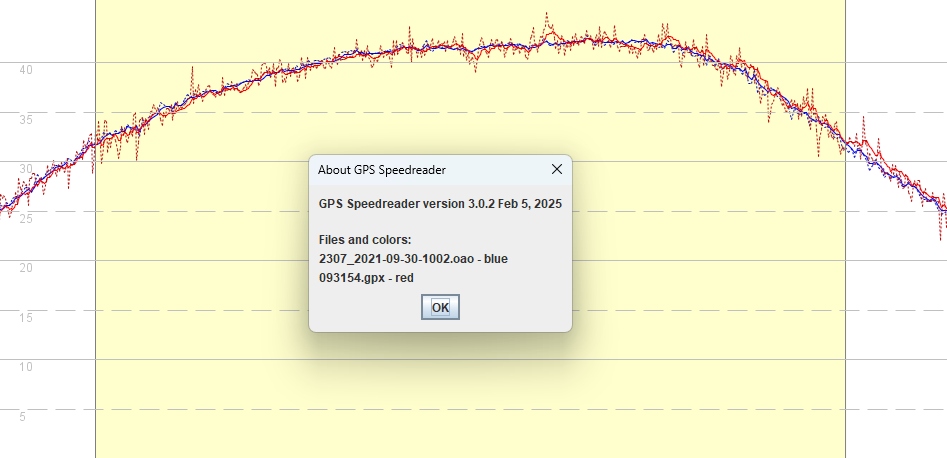Click the 20 label on the speed axis
The height and width of the screenshot is (458, 947).
click(x=27, y=267)
